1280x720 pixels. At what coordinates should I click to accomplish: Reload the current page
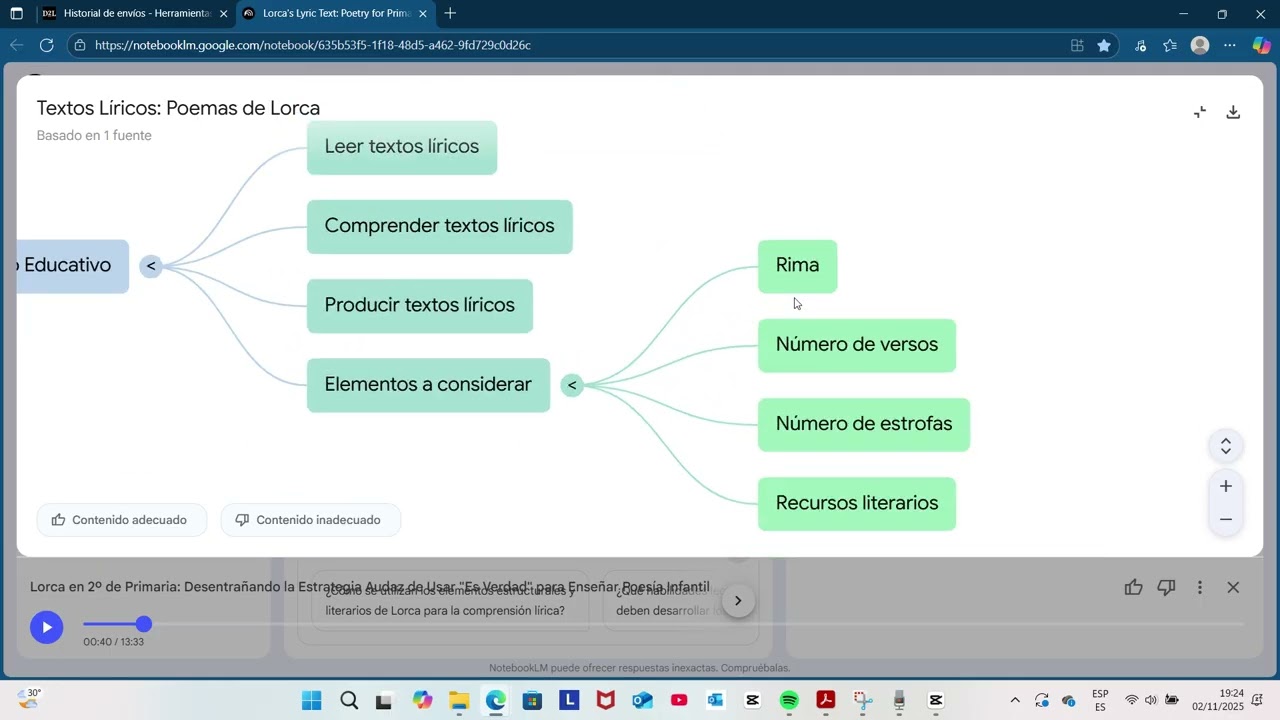(46, 45)
